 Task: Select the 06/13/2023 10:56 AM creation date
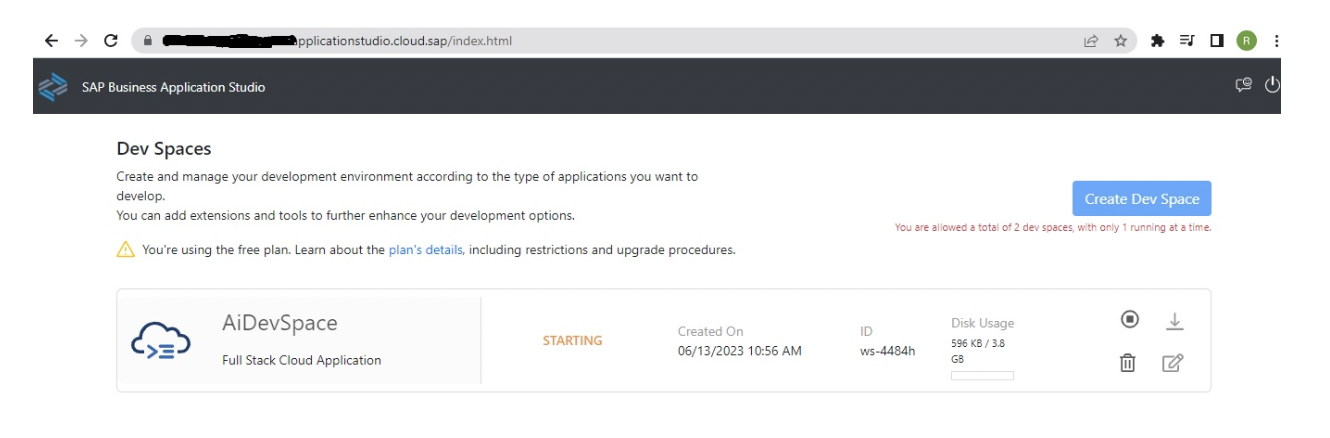tap(739, 351)
